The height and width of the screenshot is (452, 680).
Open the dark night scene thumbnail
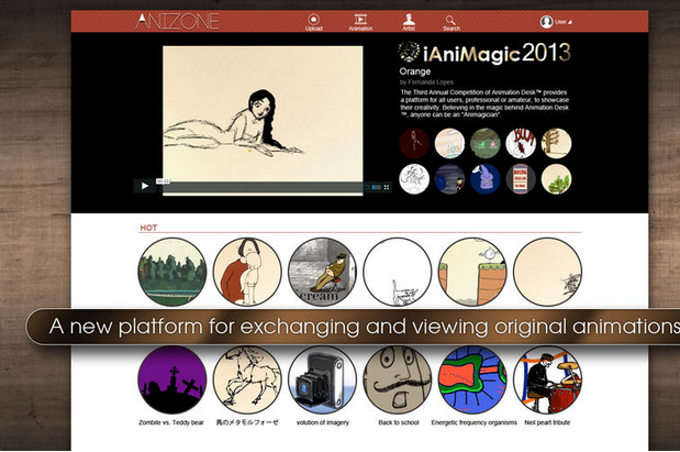pyautogui.click(x=450, y=179)
